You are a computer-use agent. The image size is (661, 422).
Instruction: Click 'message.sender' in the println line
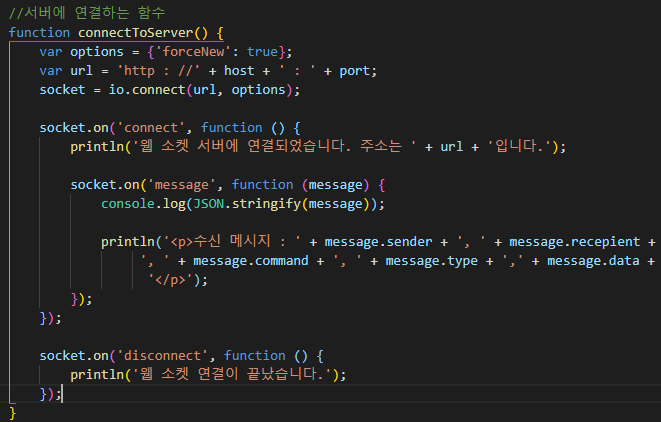(x=378, y=242)
